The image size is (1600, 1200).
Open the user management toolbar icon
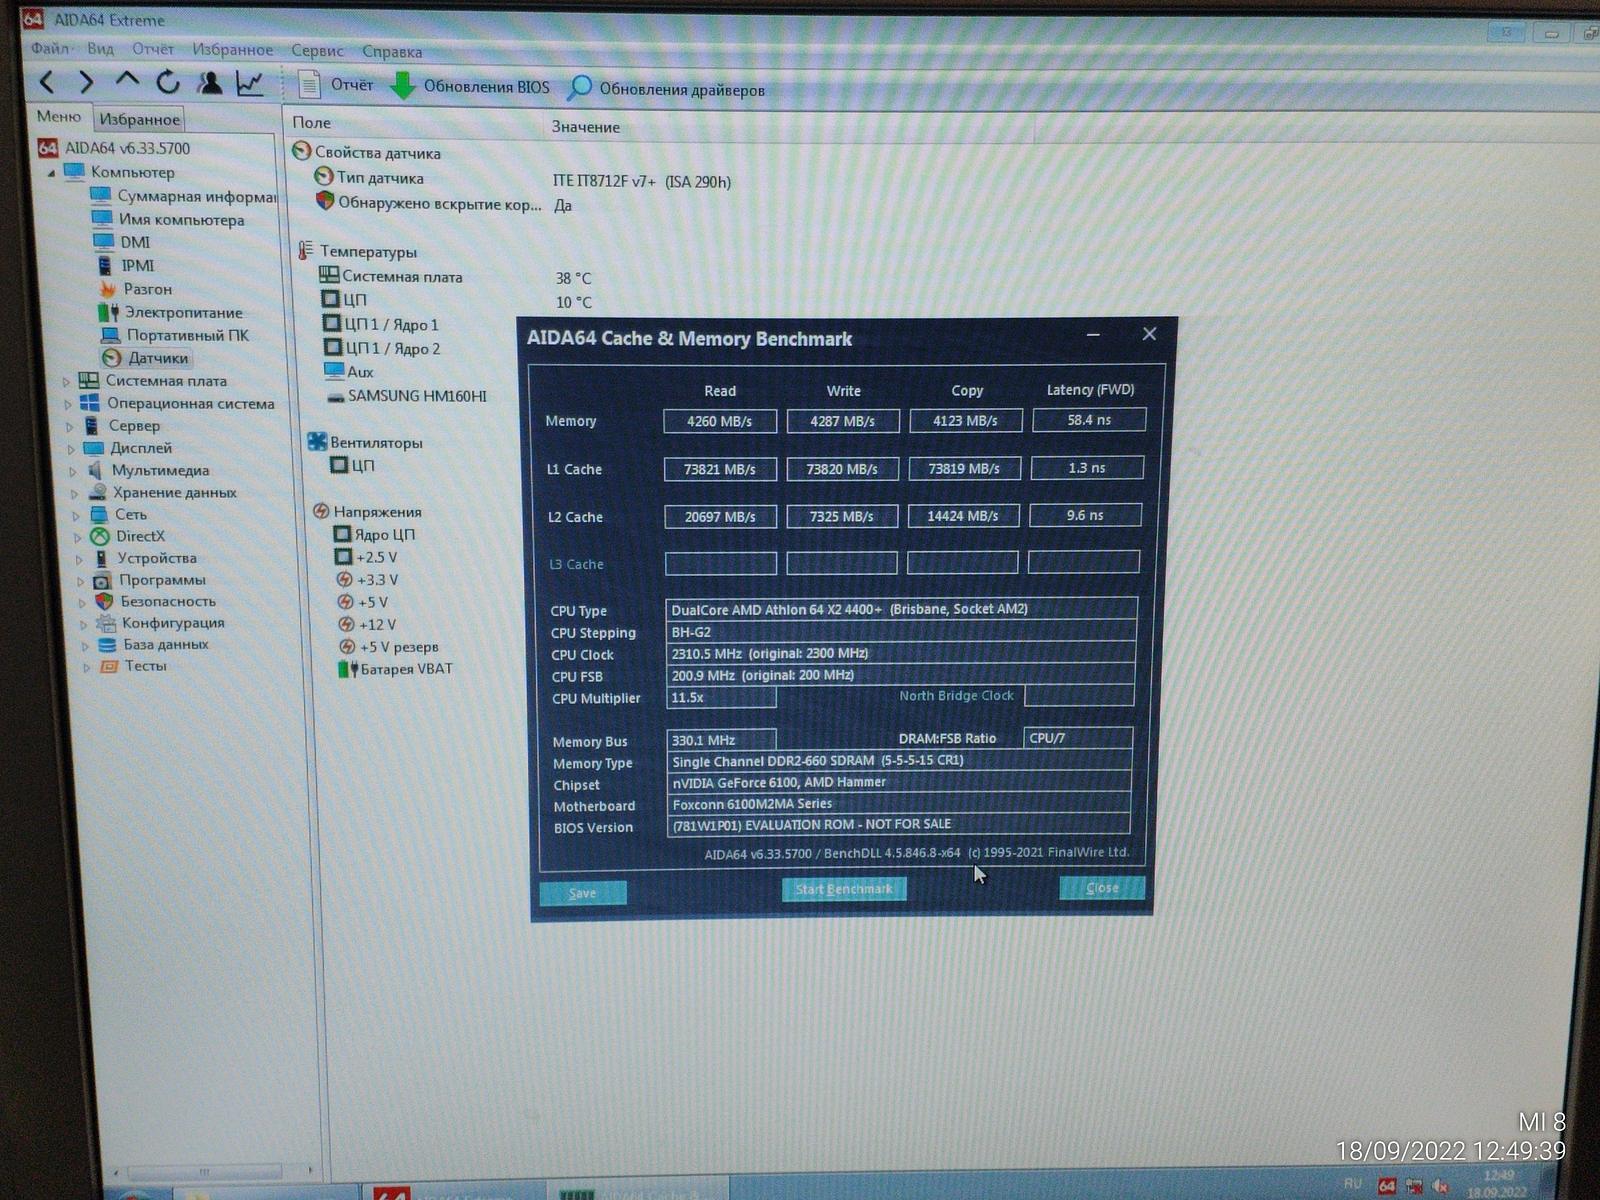click(x=210, y=83)
